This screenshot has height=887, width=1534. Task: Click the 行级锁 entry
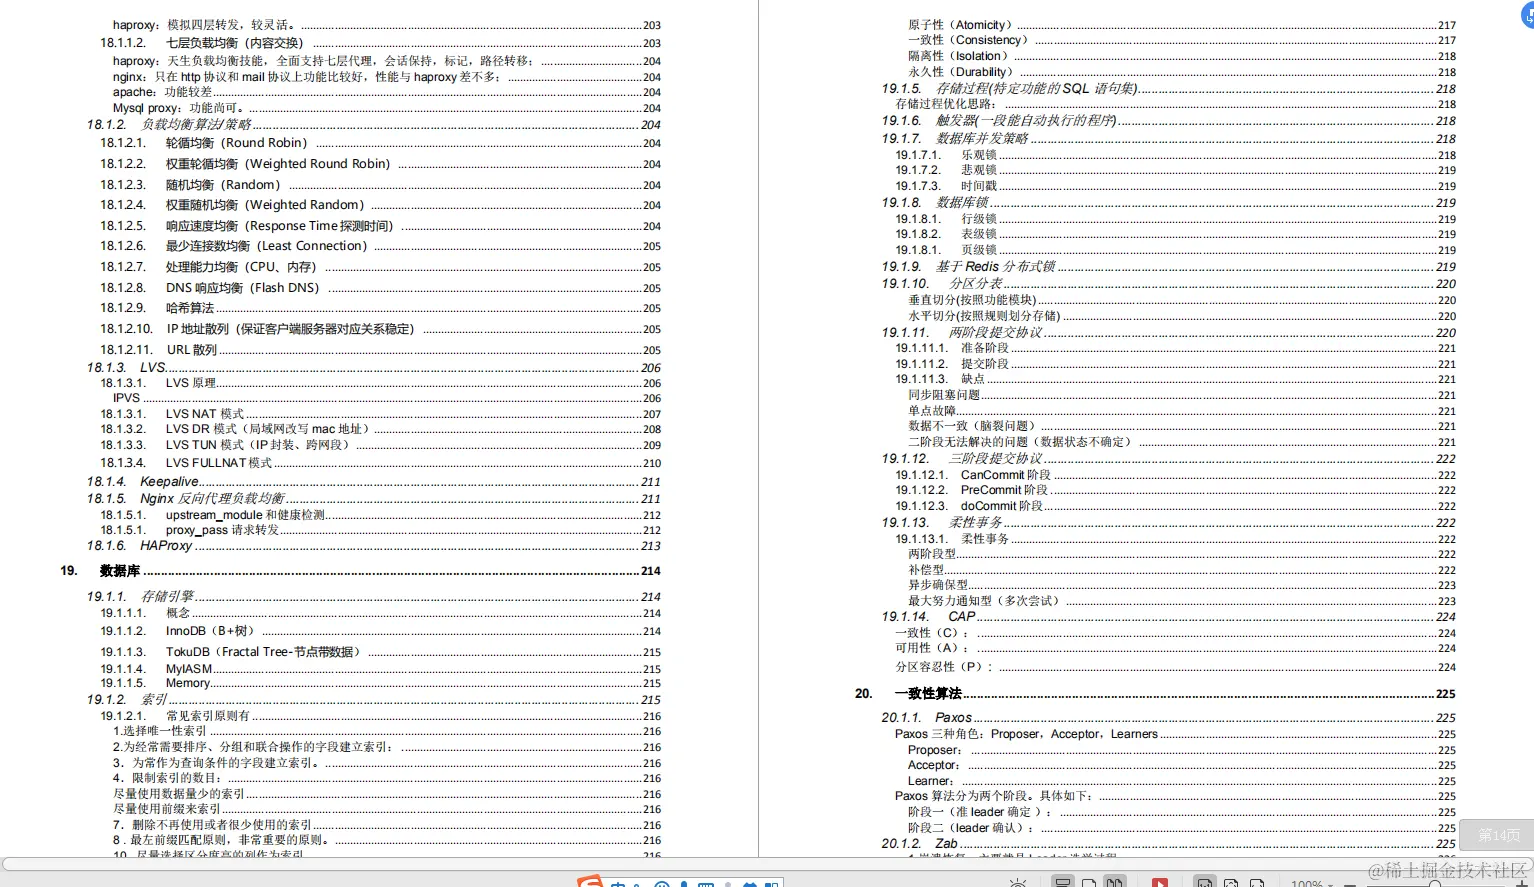coord(1175,219)
